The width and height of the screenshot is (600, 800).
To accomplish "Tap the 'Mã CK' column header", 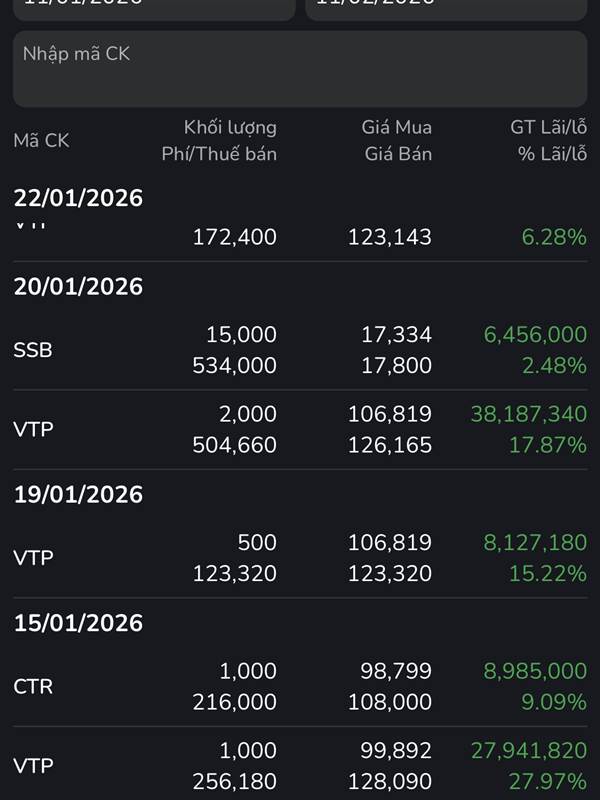I will point(41,141).
